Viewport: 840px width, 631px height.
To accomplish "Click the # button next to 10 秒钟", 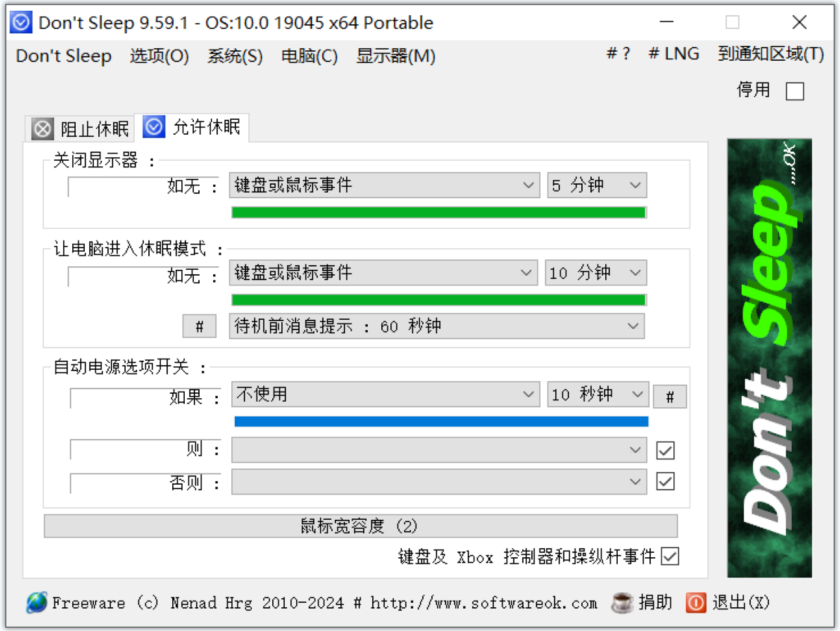I will (x=670, y=397).
